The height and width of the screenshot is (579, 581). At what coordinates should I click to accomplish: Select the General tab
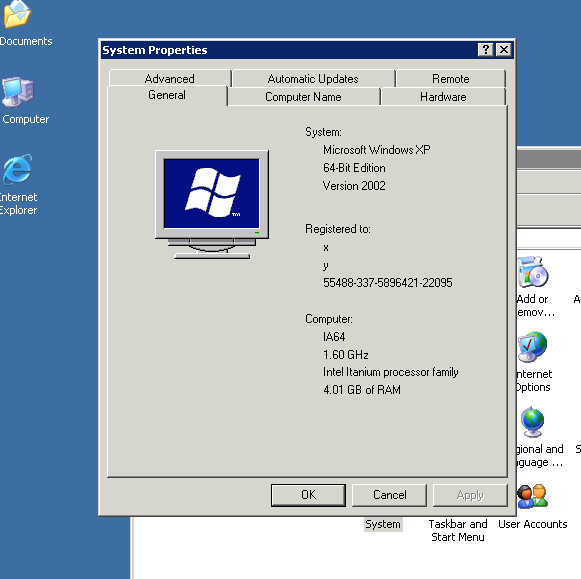click(x=167, y=95)
